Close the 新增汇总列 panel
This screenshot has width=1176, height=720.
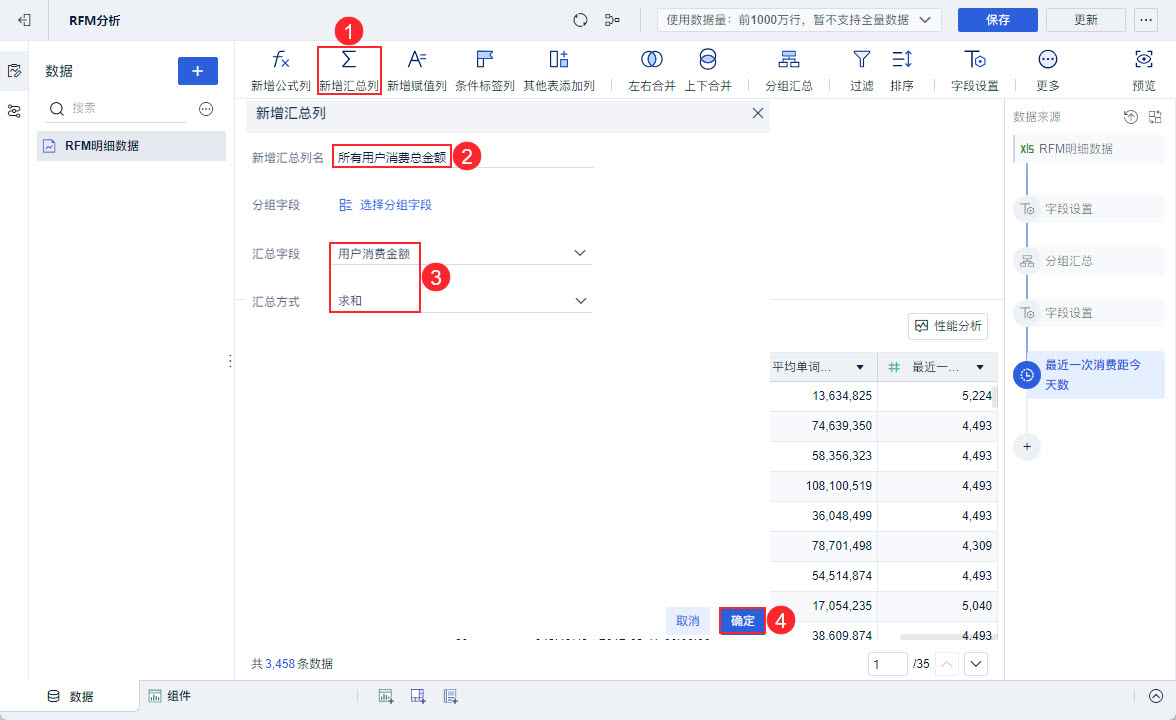point(758,113)
